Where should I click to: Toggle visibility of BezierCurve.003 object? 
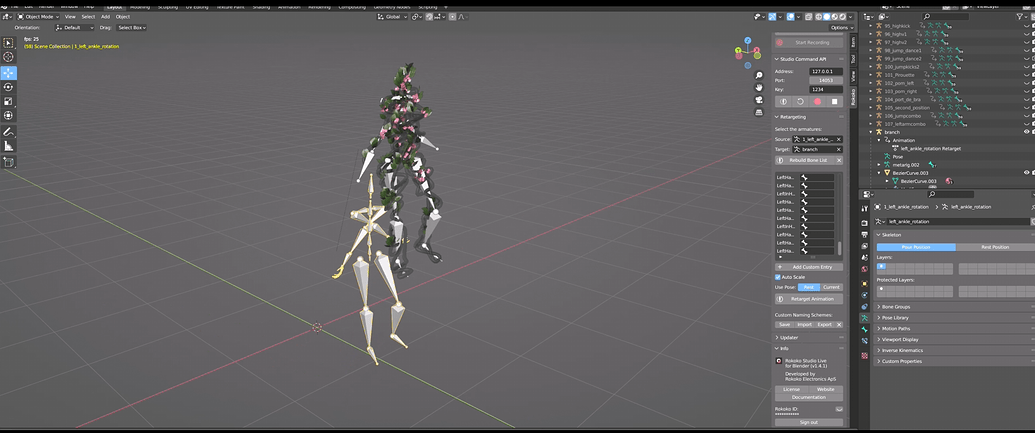[x=1026, y=173]
